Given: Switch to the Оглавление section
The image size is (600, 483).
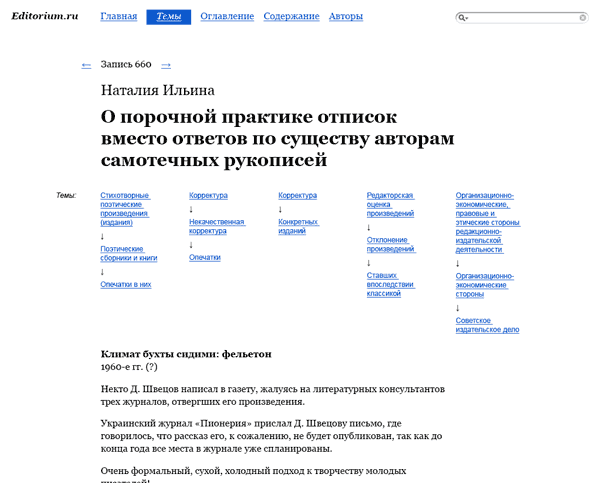Looking at the screenshot, I should pos(227,17).
